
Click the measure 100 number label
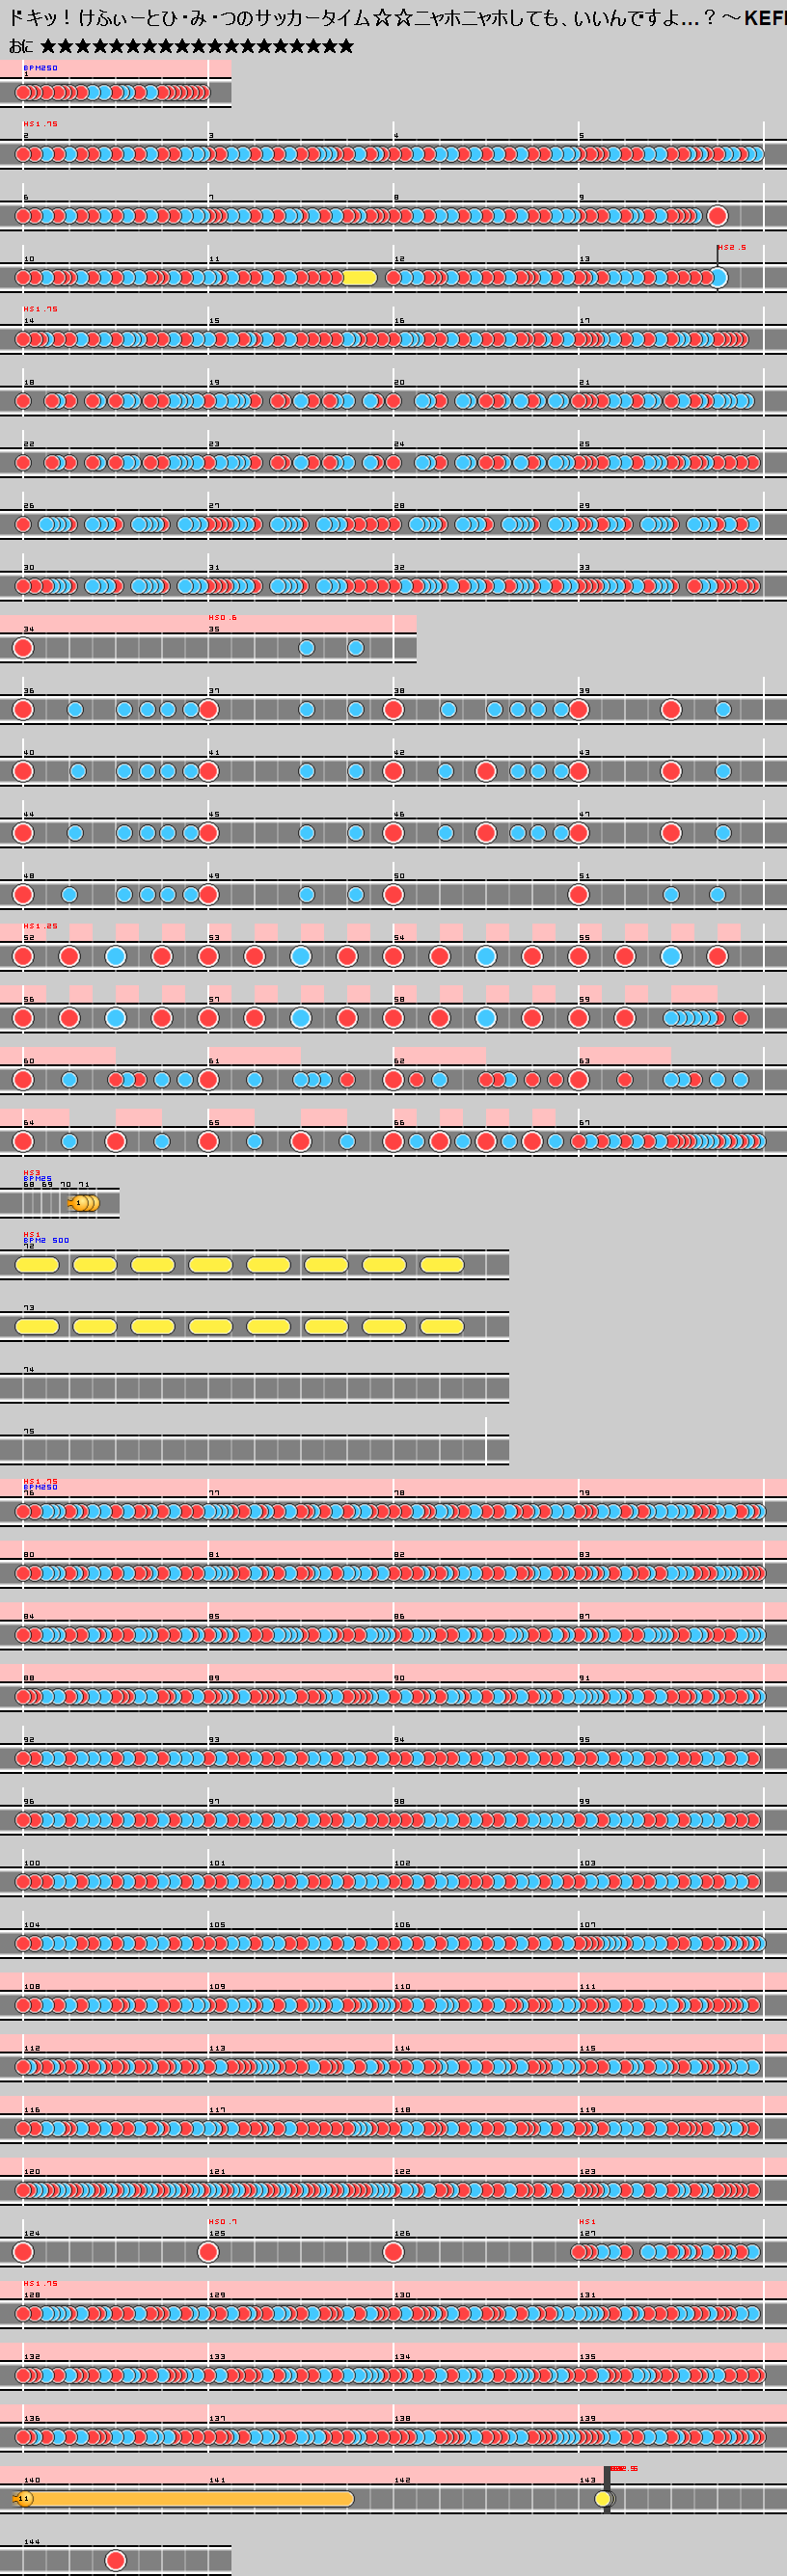click(32, 1864)
